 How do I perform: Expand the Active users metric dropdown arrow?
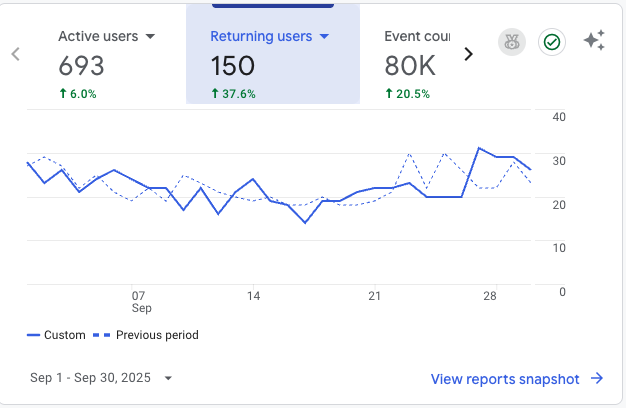pyautogui.click(x=150, y=36)
